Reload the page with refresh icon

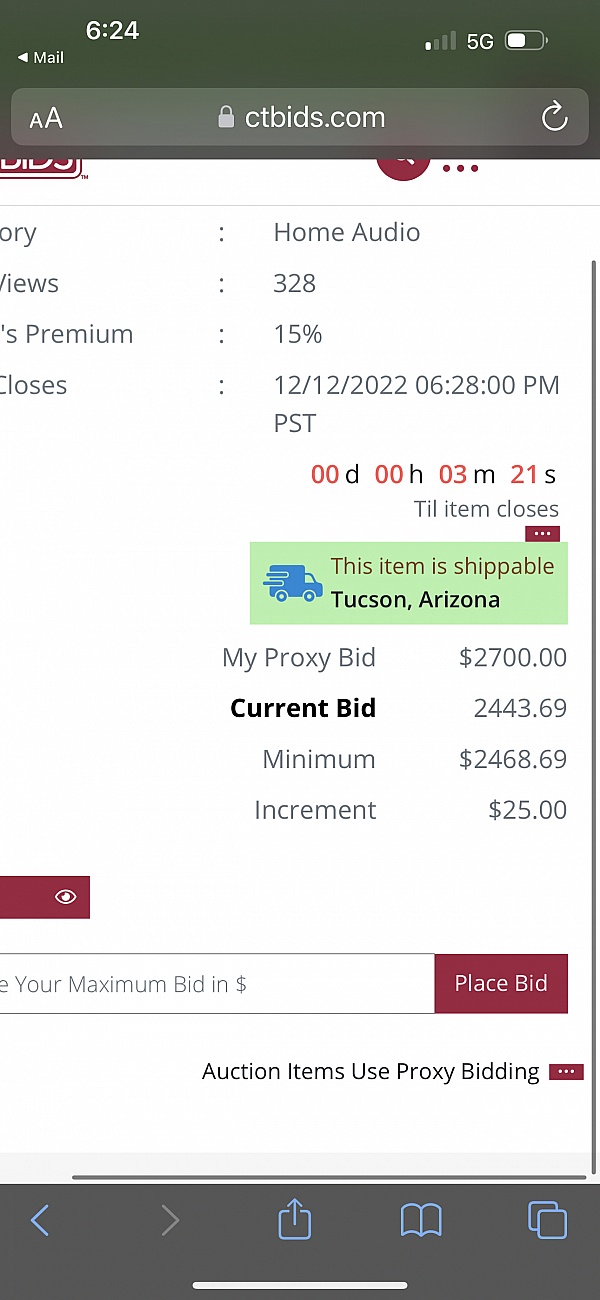pos(554,117)
